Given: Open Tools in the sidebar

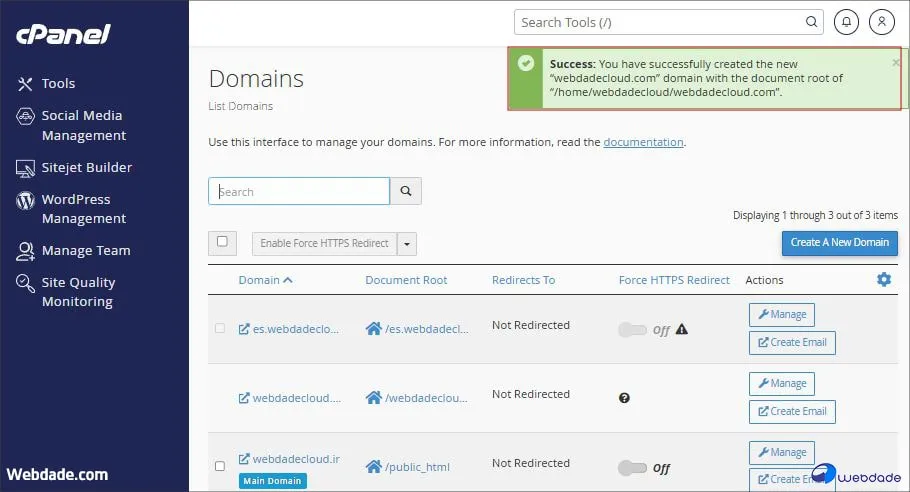Looking at the screenshot, I should [58, 84].
